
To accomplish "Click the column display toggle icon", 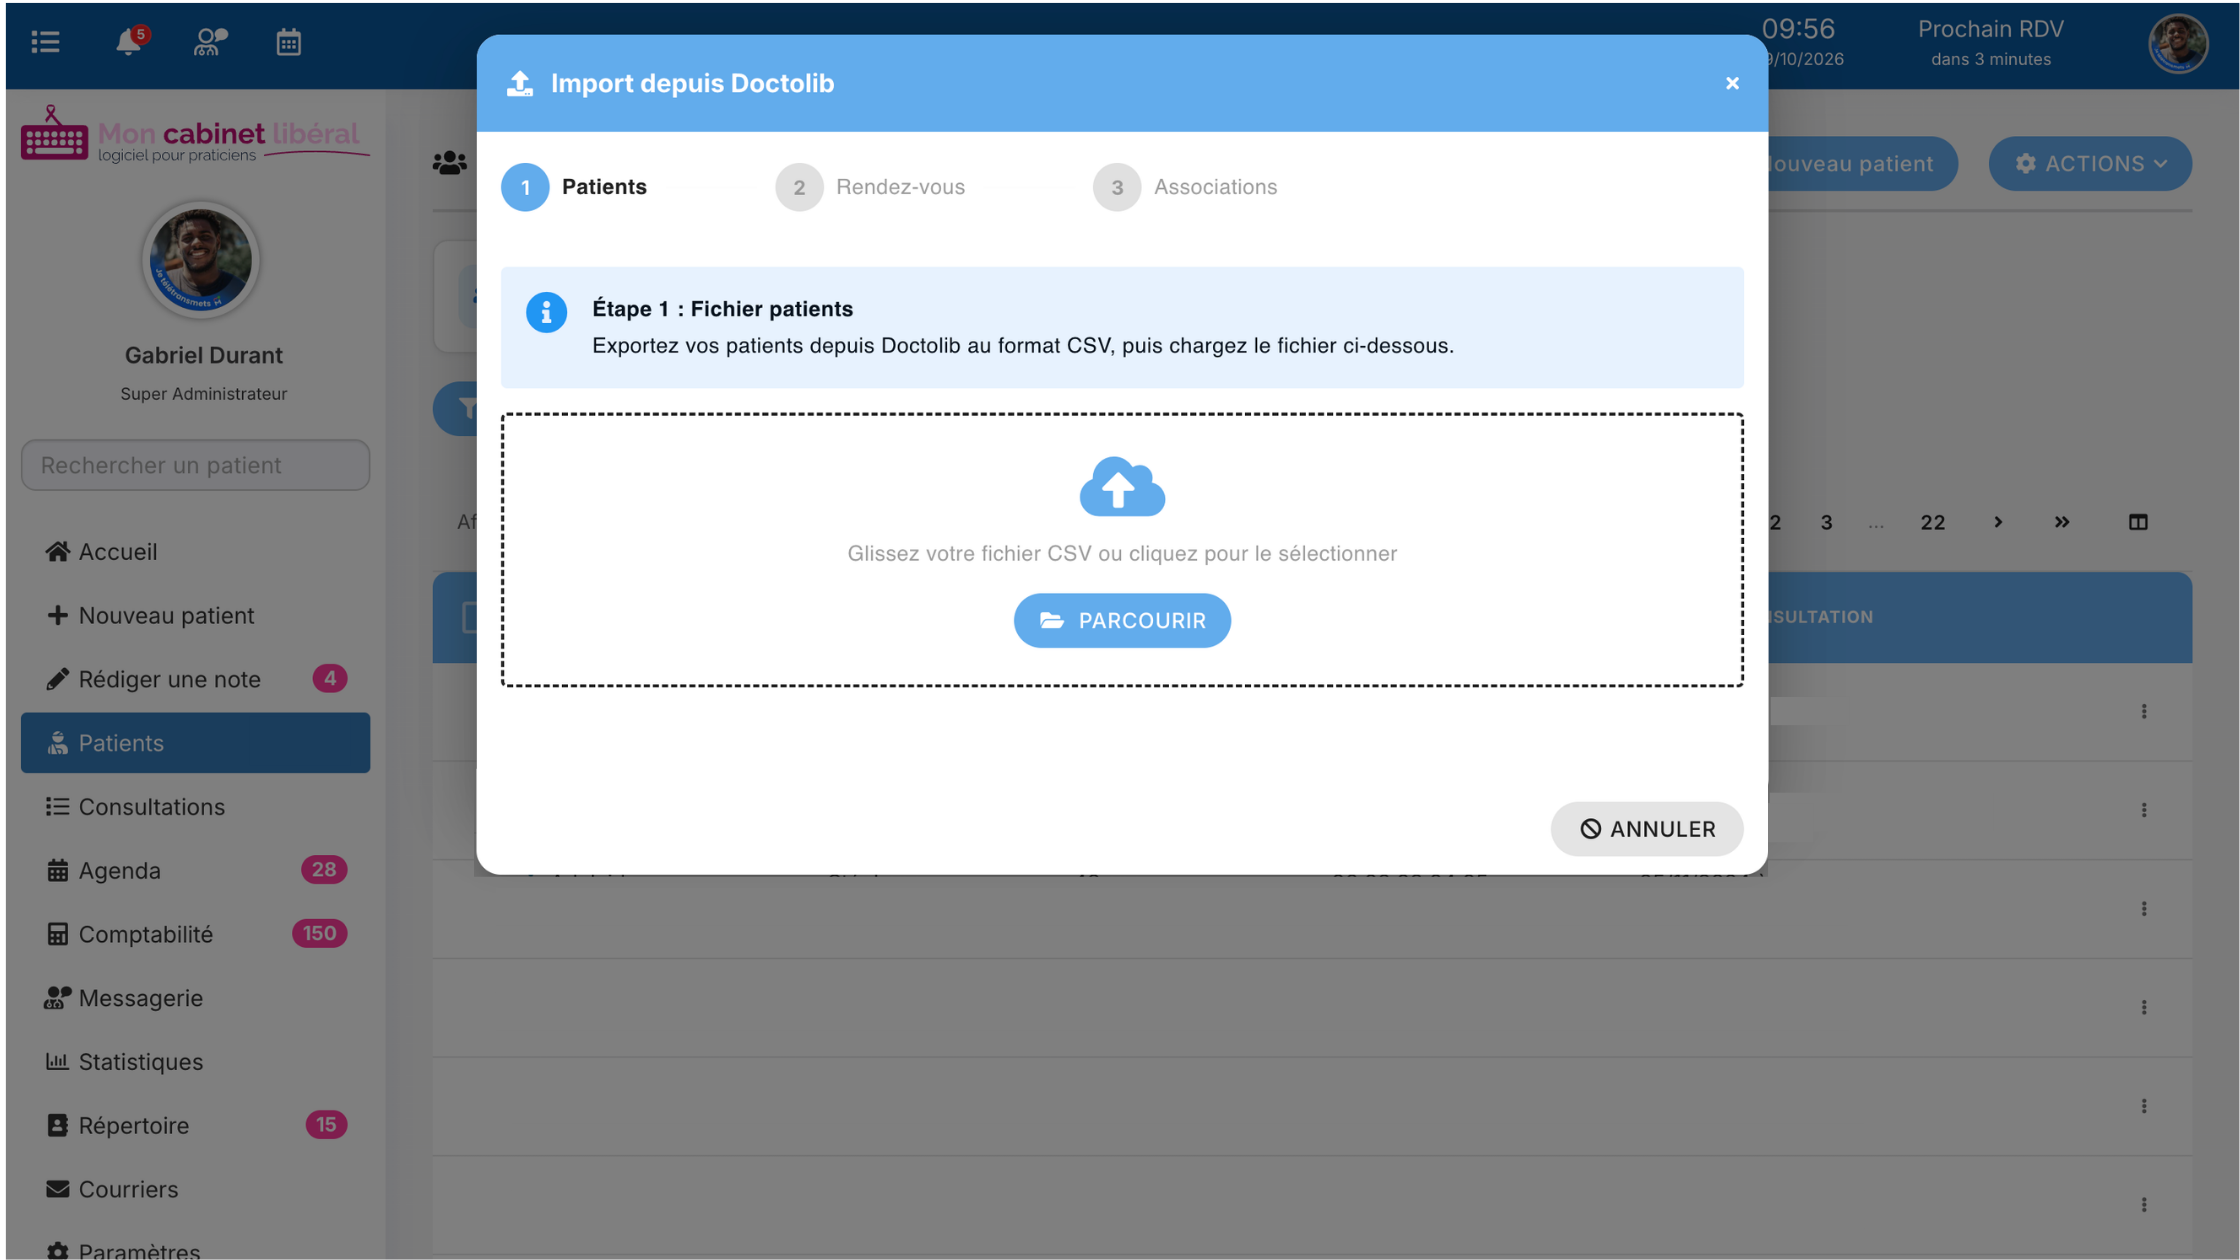I will coord(2138,522).
